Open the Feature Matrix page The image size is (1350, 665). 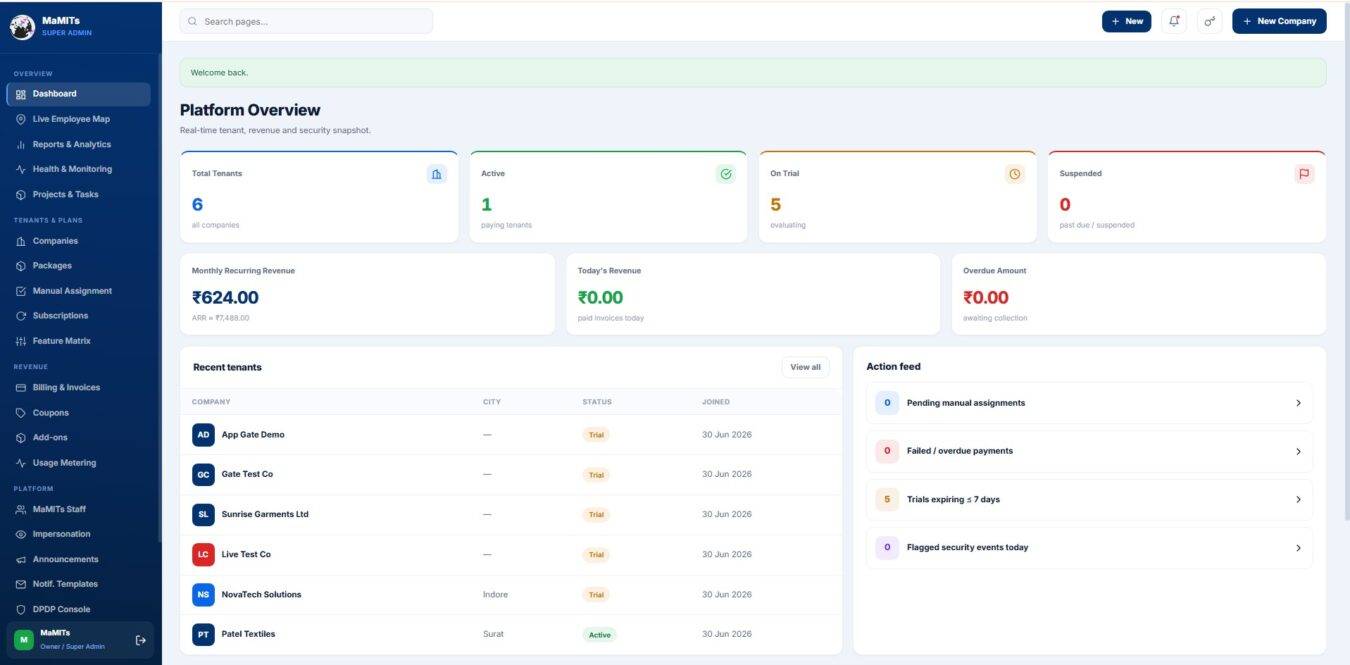[78, 341]
